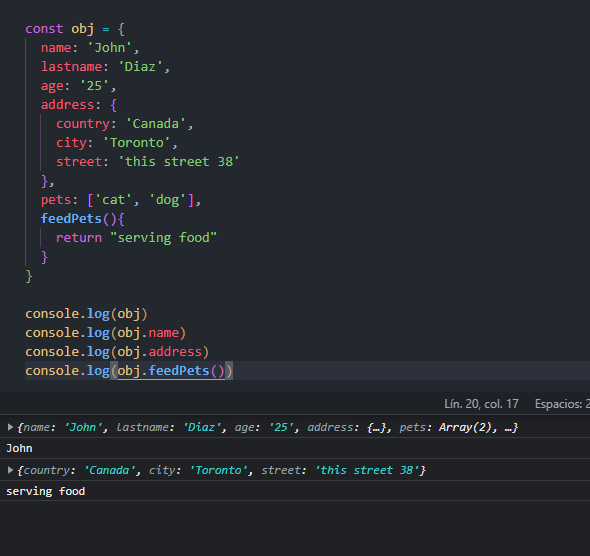Click the 'Espacios' indentation status entry
Image resolution: width=590 pixels, height=556 pixels.
(x=562, y=404)
